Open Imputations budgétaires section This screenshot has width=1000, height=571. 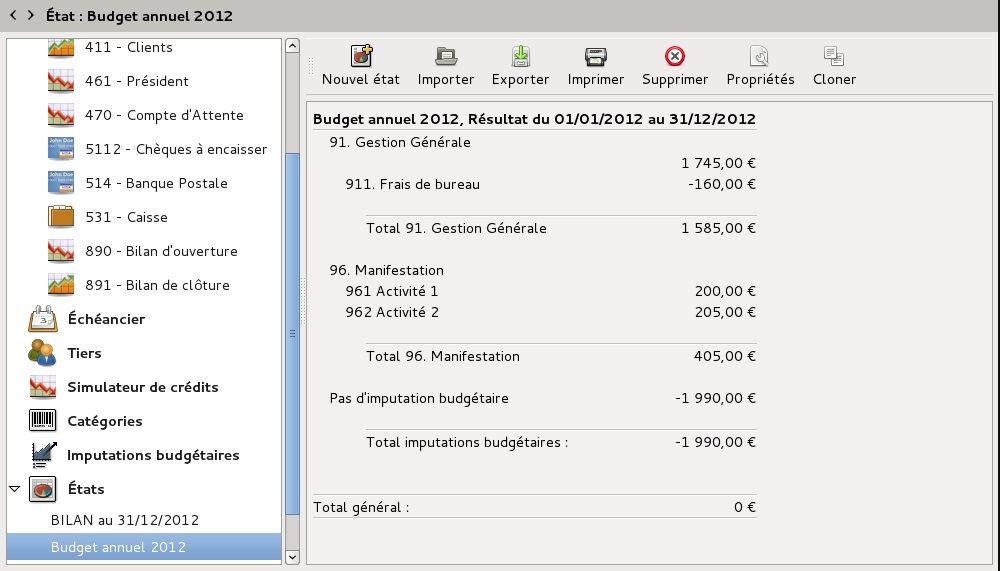[153, 455]
